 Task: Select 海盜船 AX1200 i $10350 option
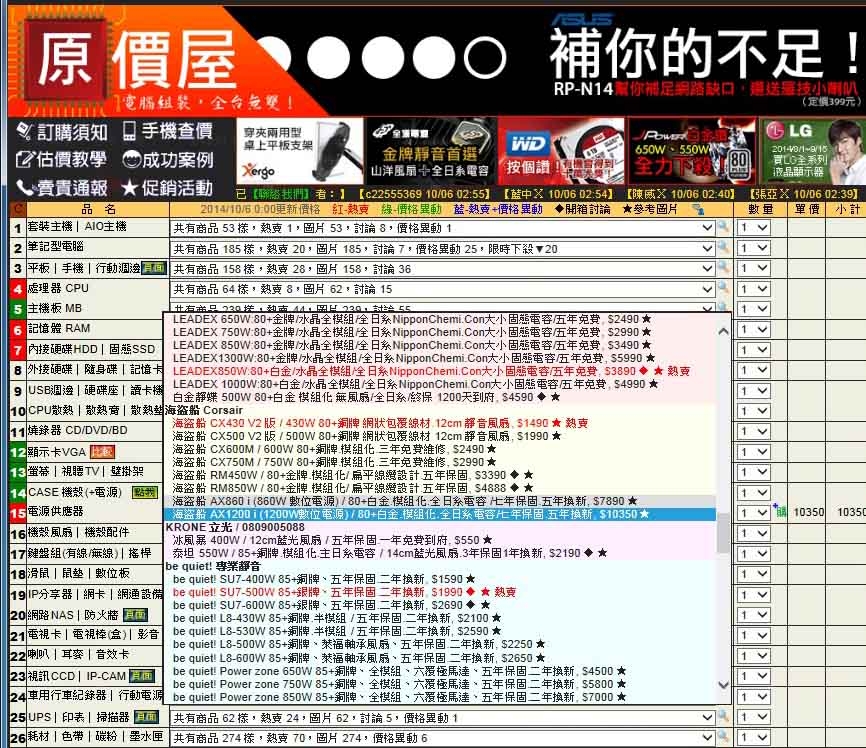440,514
